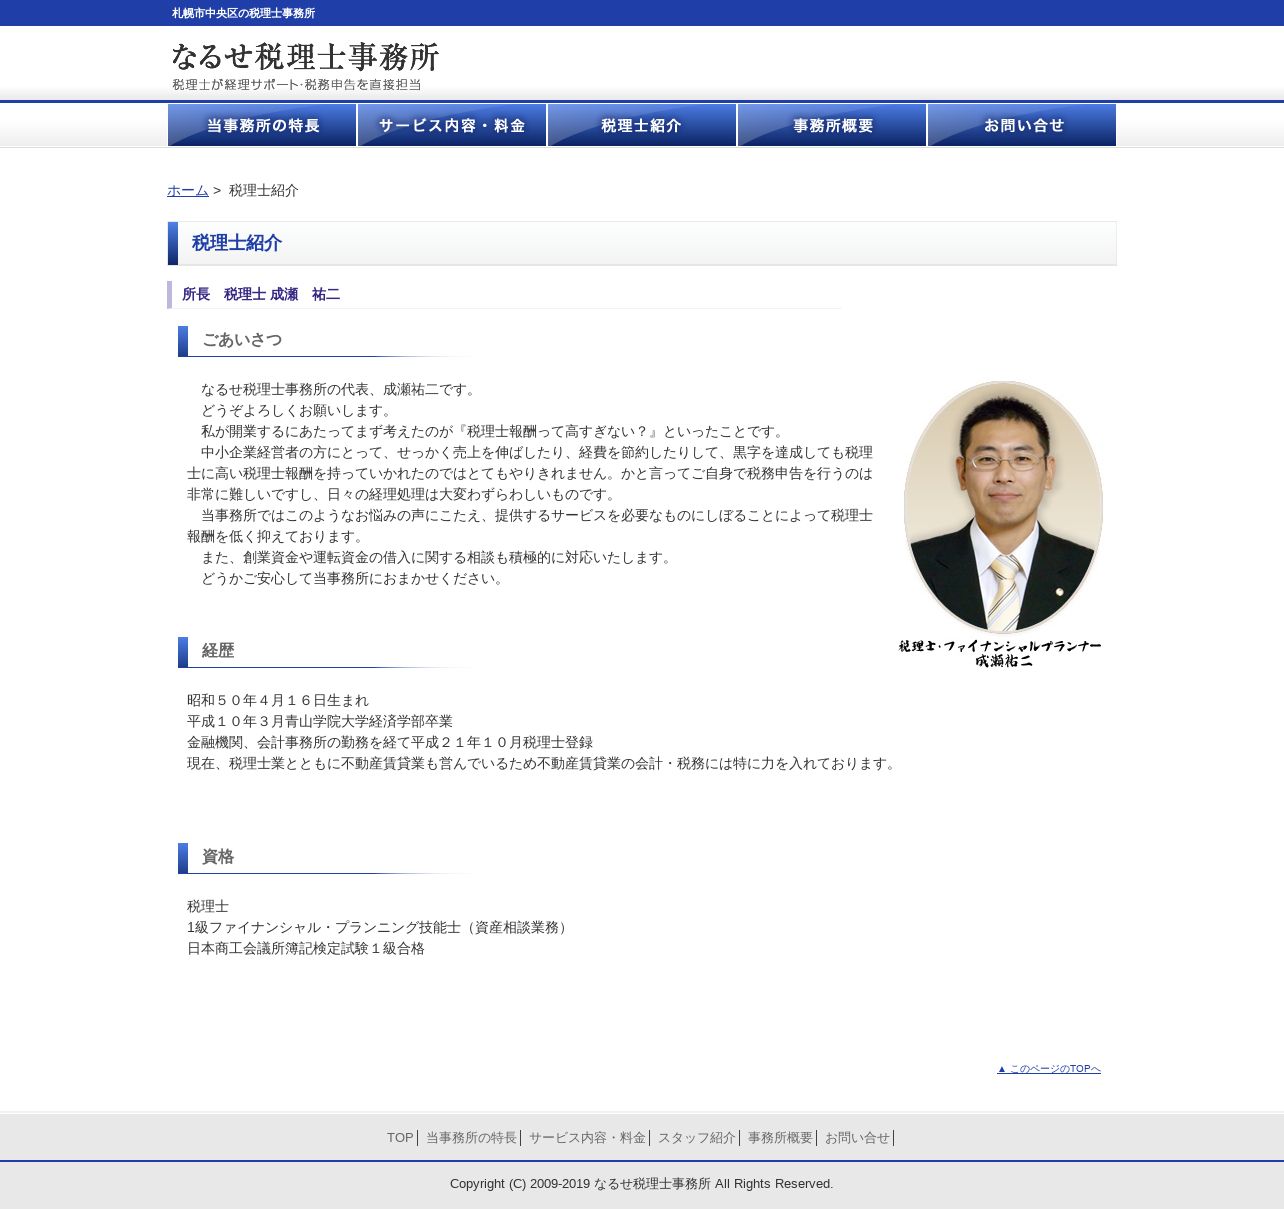Screen dimensions: 1284x1209
Task: Open スタッフ紹介 in the footer
Action: point(697,1138)
